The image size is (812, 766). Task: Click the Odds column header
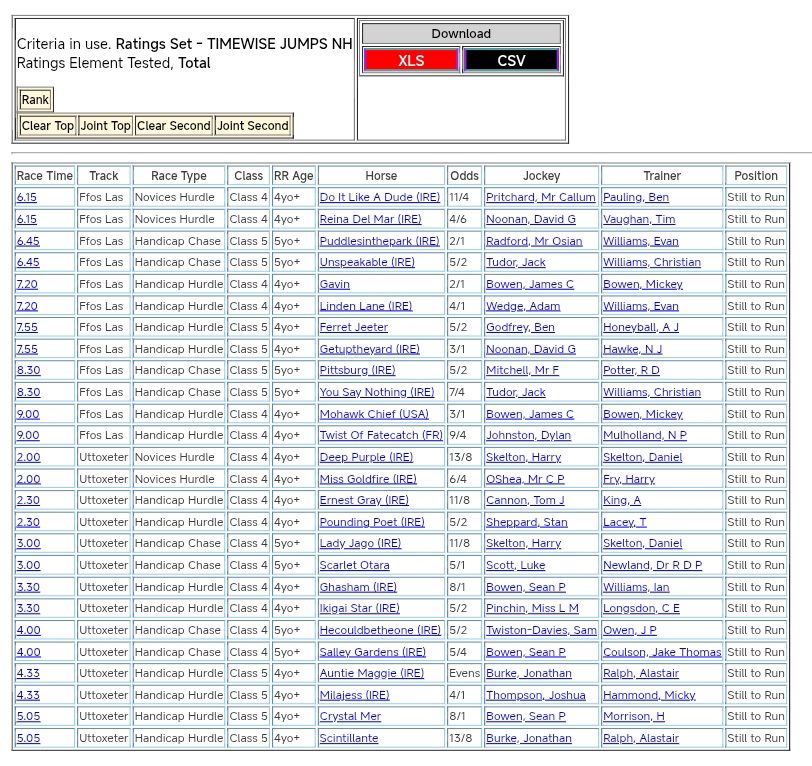coord(464,176)
